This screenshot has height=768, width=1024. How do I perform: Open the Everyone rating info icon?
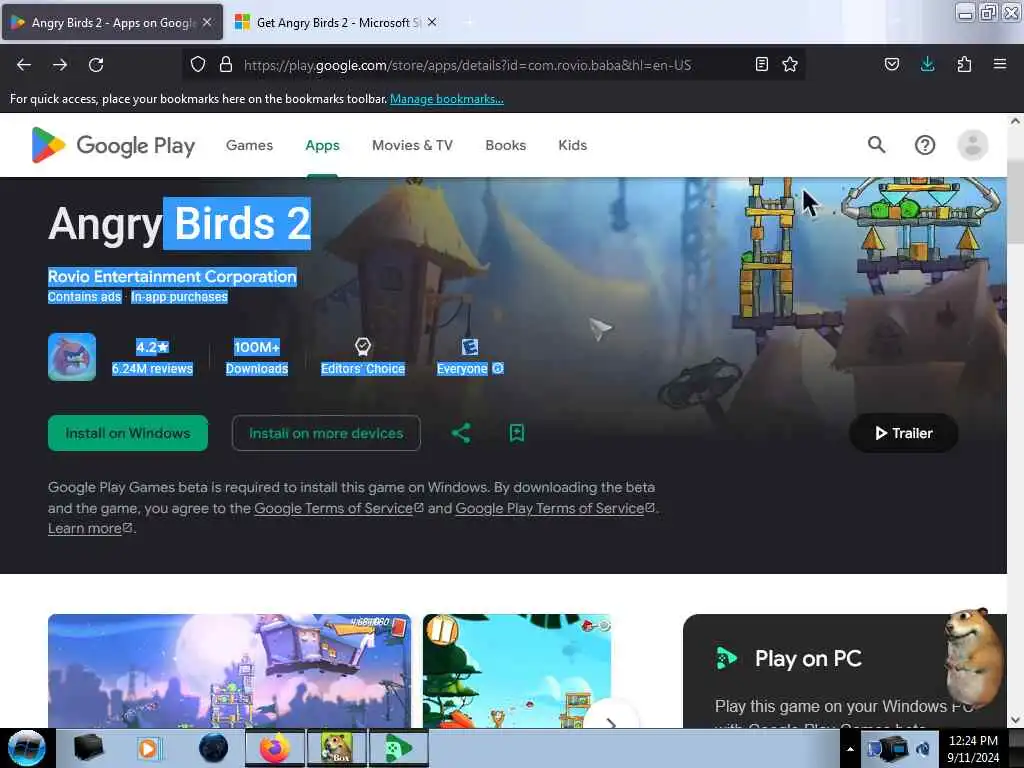tap(498, 368)
